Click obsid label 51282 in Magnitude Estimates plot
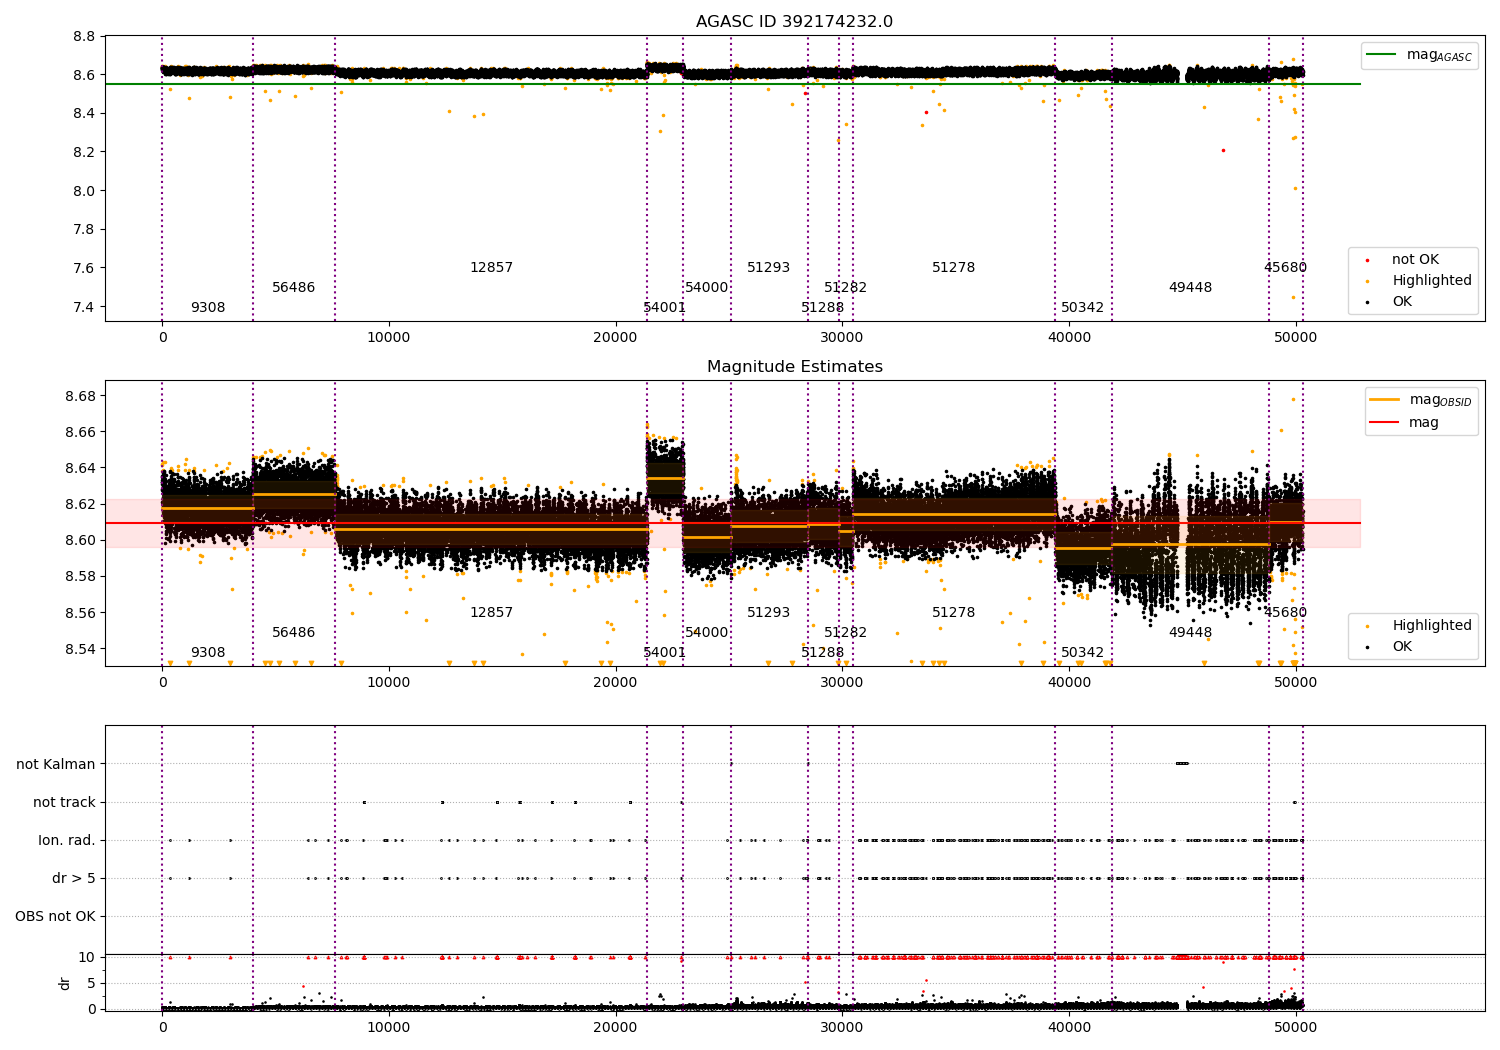 [845, 633]
